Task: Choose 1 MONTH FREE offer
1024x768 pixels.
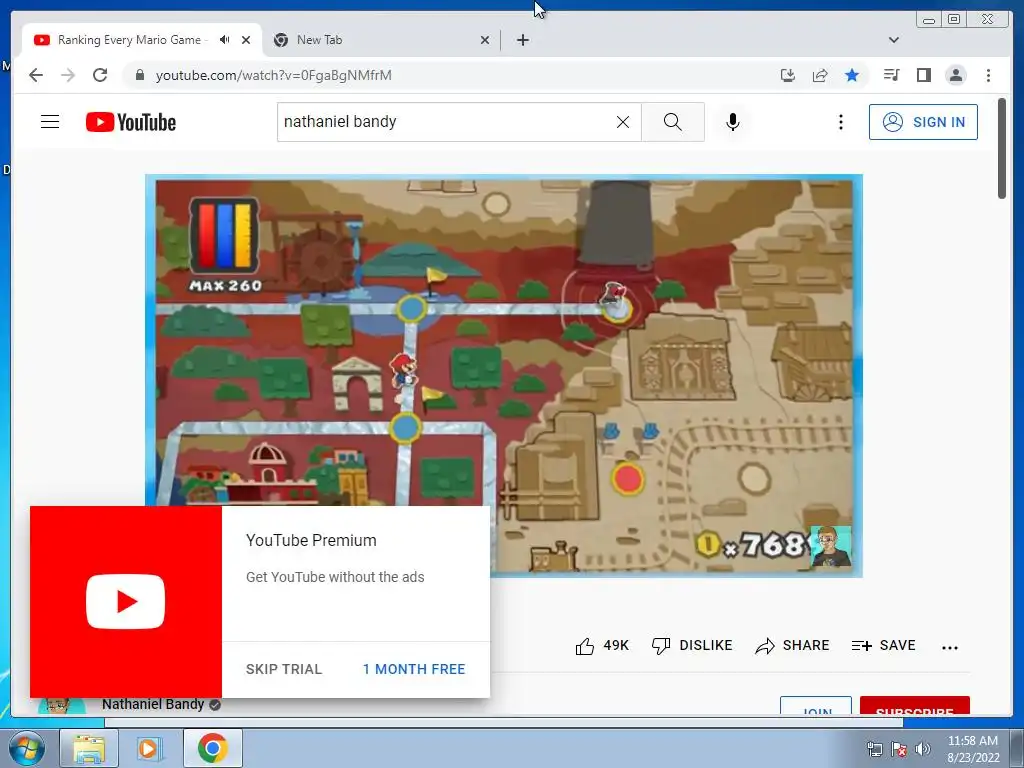Action: tap(414, 669)
